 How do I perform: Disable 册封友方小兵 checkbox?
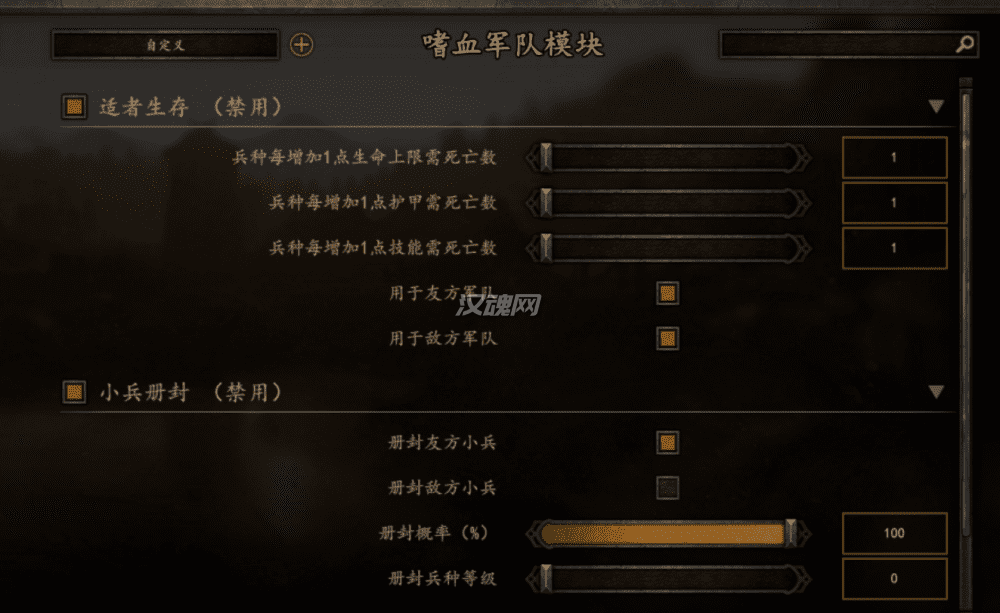click(x=668, y=443)
